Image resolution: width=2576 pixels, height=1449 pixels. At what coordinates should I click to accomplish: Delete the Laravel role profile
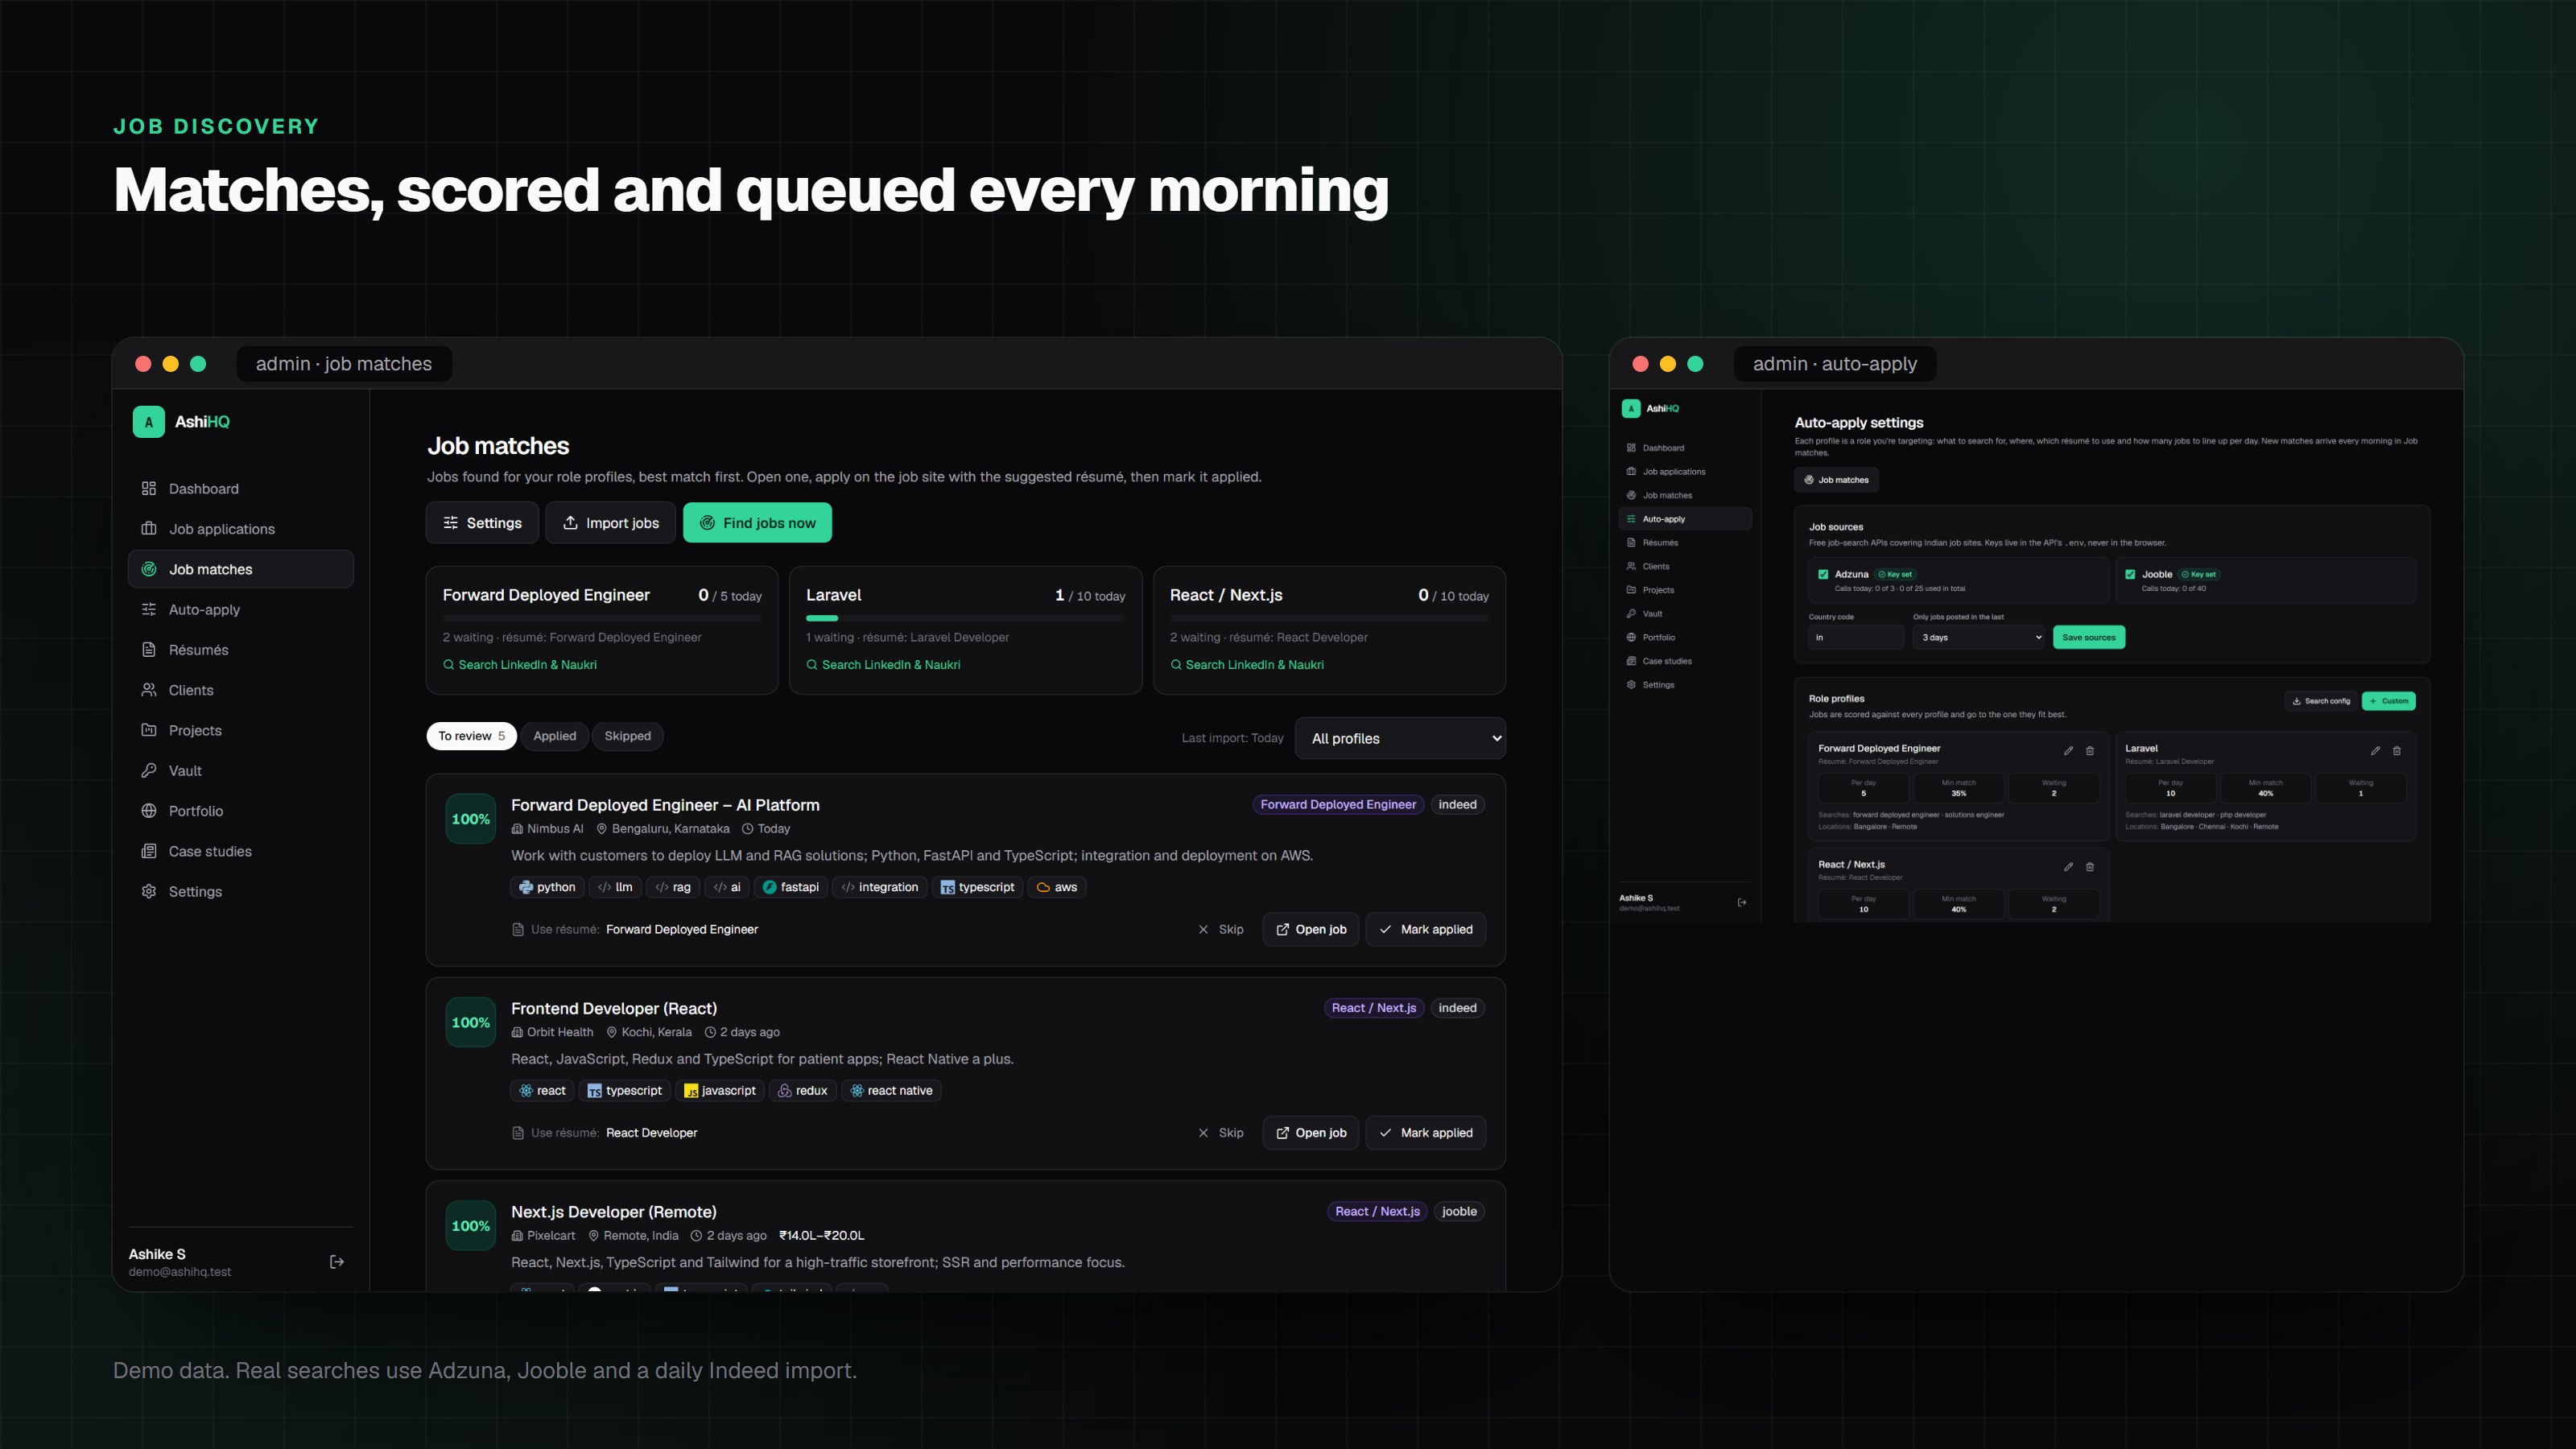point(2396,751)
